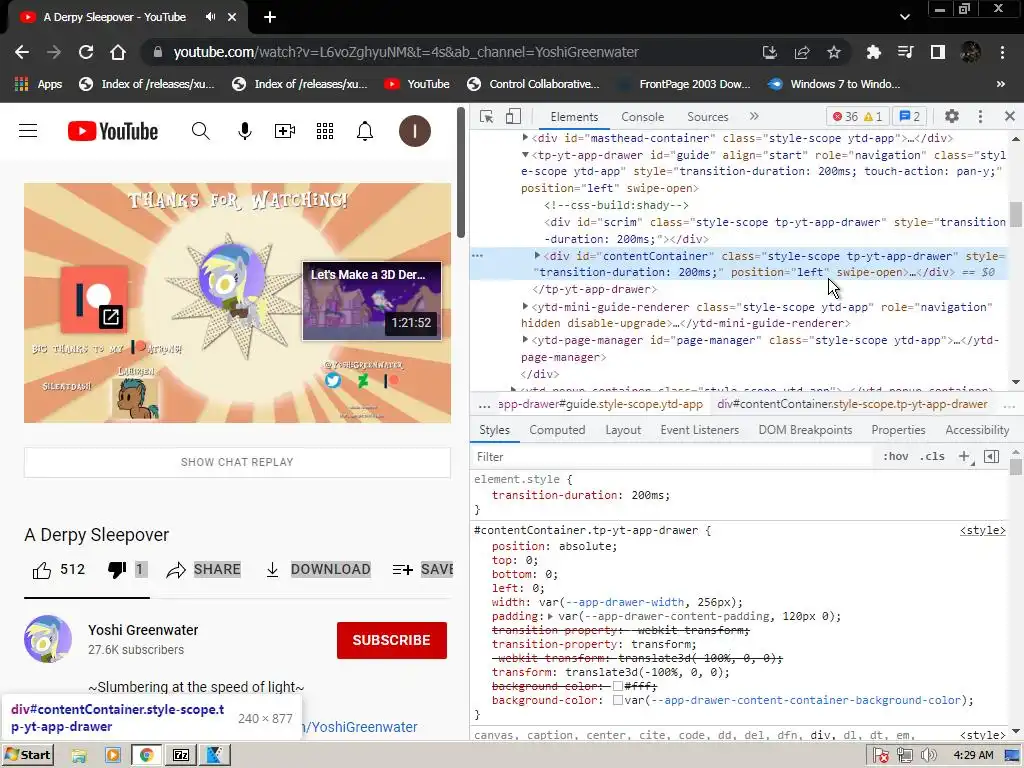Click SHOW CHAT REPLAY
Screen dimensions: 1024x768
pyautogui.click(x=237, y=462)
